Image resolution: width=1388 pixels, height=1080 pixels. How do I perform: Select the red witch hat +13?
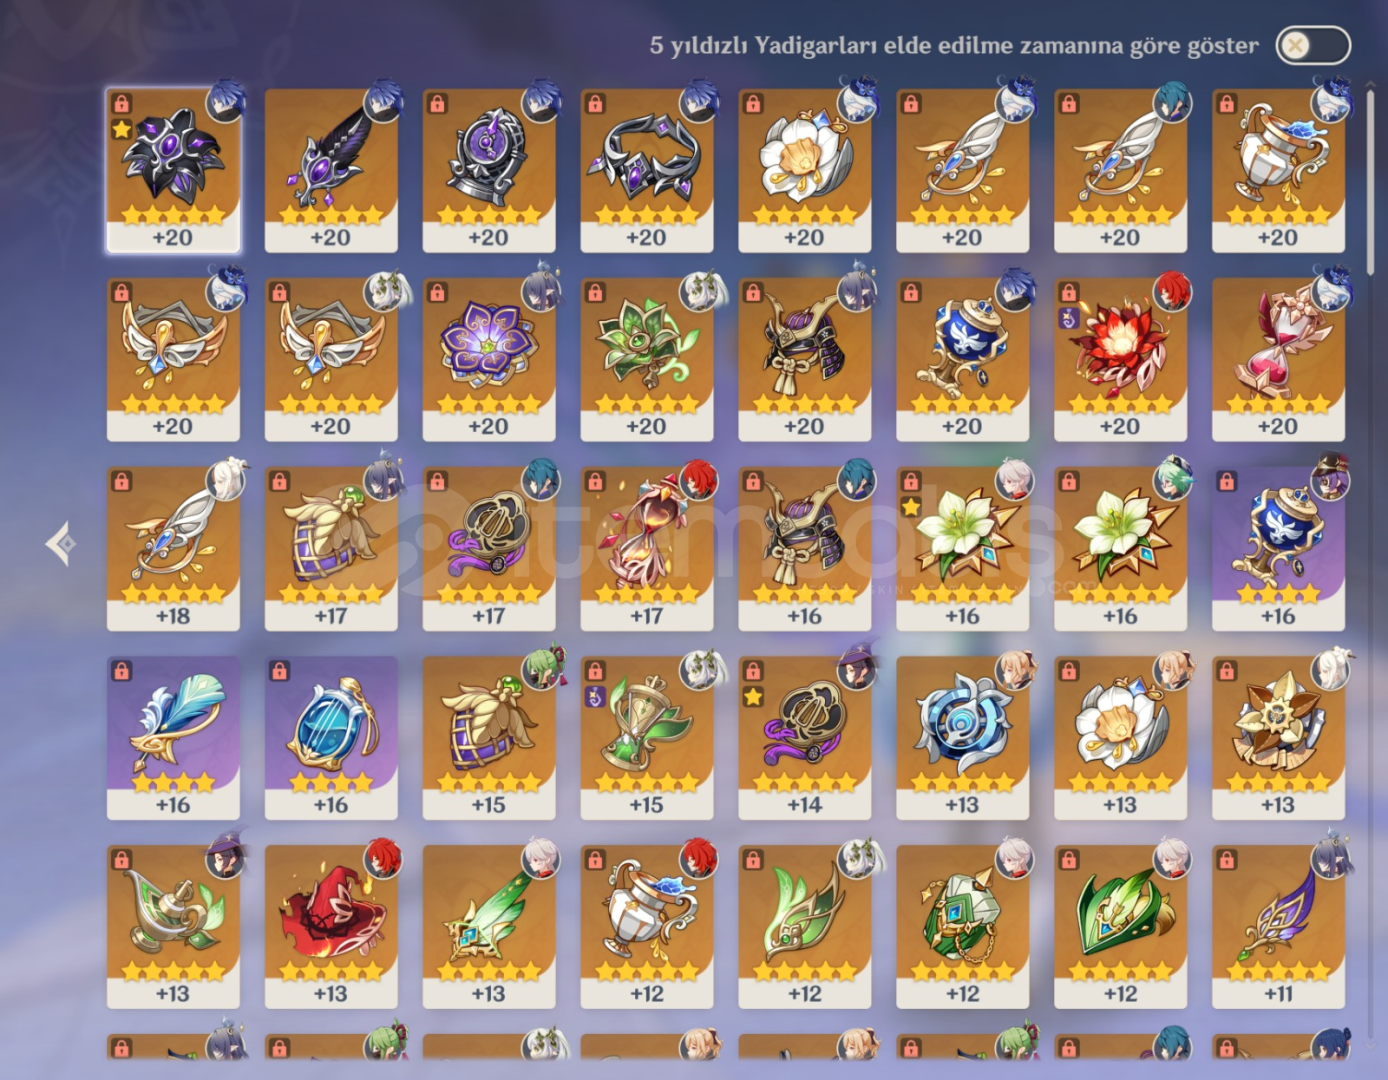(x=331, y=926)
